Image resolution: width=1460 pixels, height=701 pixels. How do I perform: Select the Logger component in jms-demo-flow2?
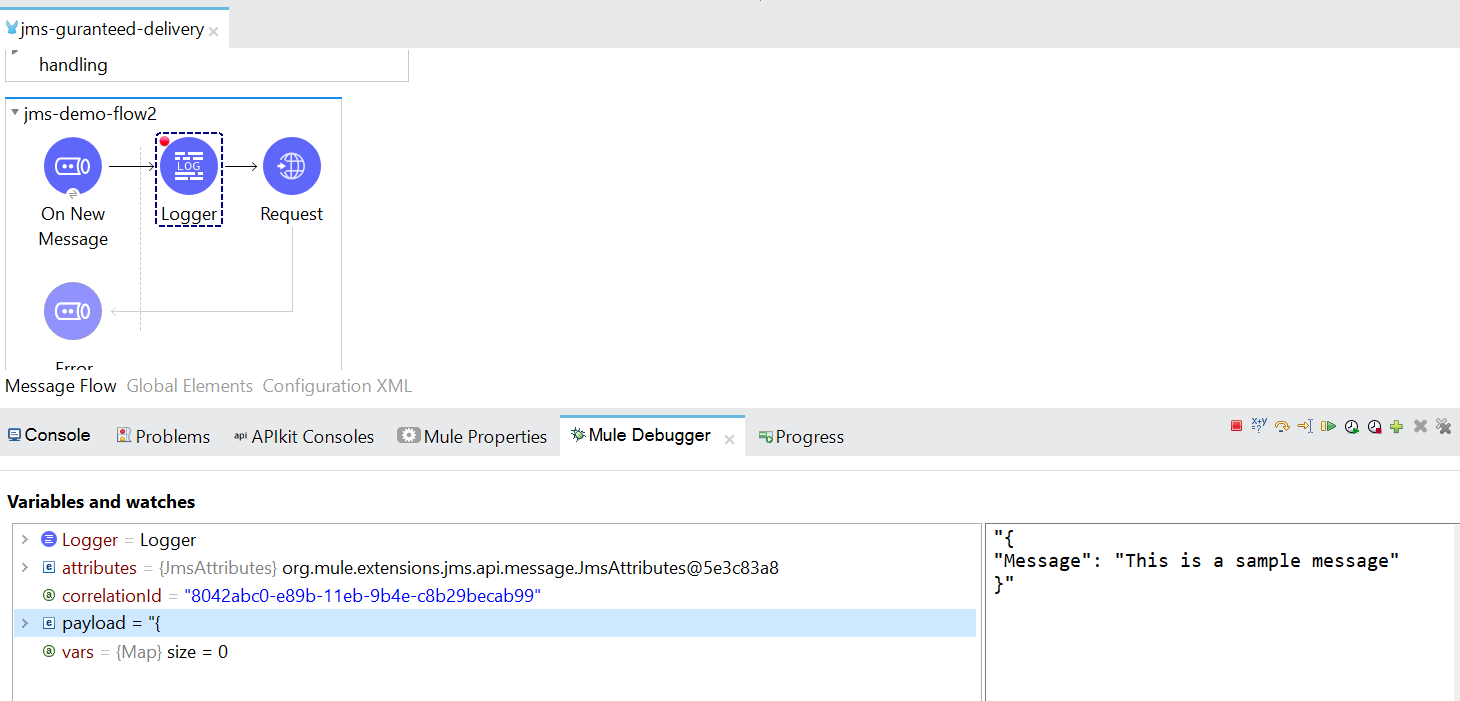coord(188,166)
